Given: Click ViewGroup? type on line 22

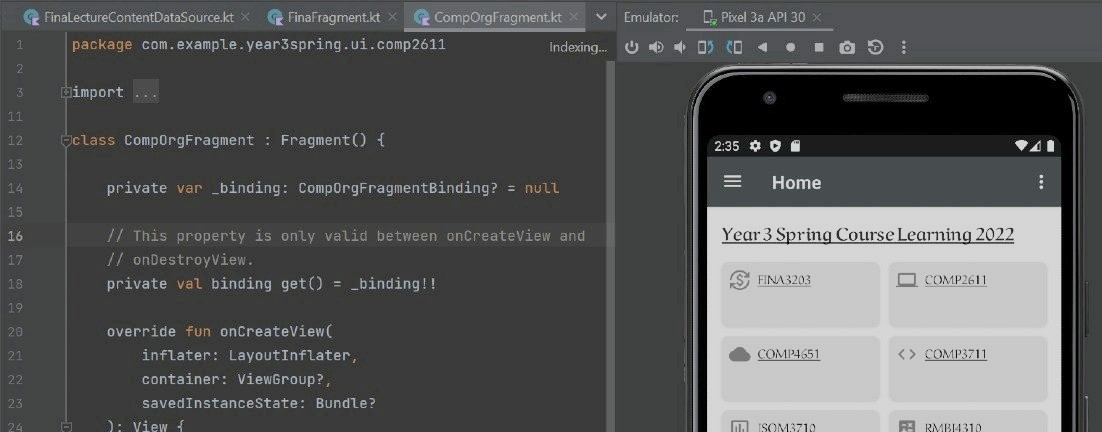Looking at the screenshot, I should click(x=281, y=379).
